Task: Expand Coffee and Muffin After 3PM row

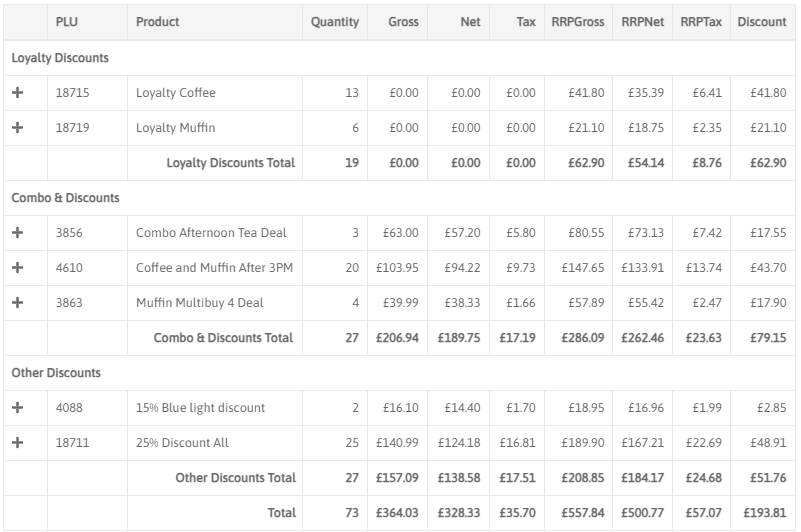Action: tap(17, 268)
